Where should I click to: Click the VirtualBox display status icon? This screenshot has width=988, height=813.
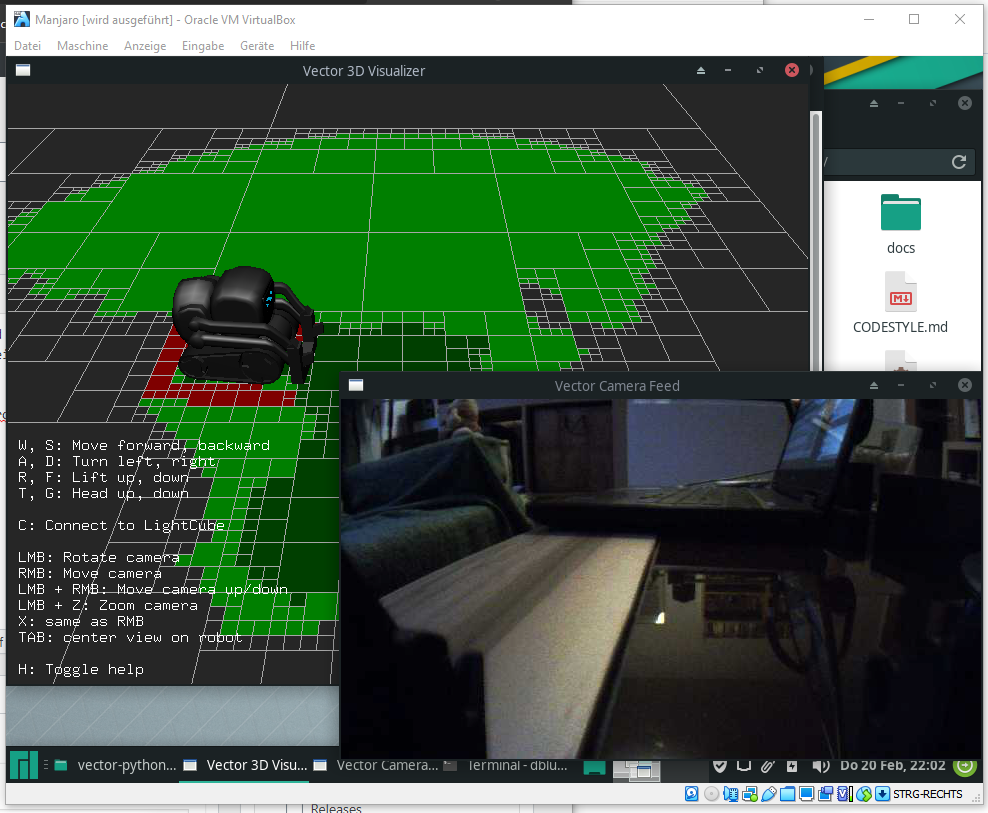[x=807, y=794]
